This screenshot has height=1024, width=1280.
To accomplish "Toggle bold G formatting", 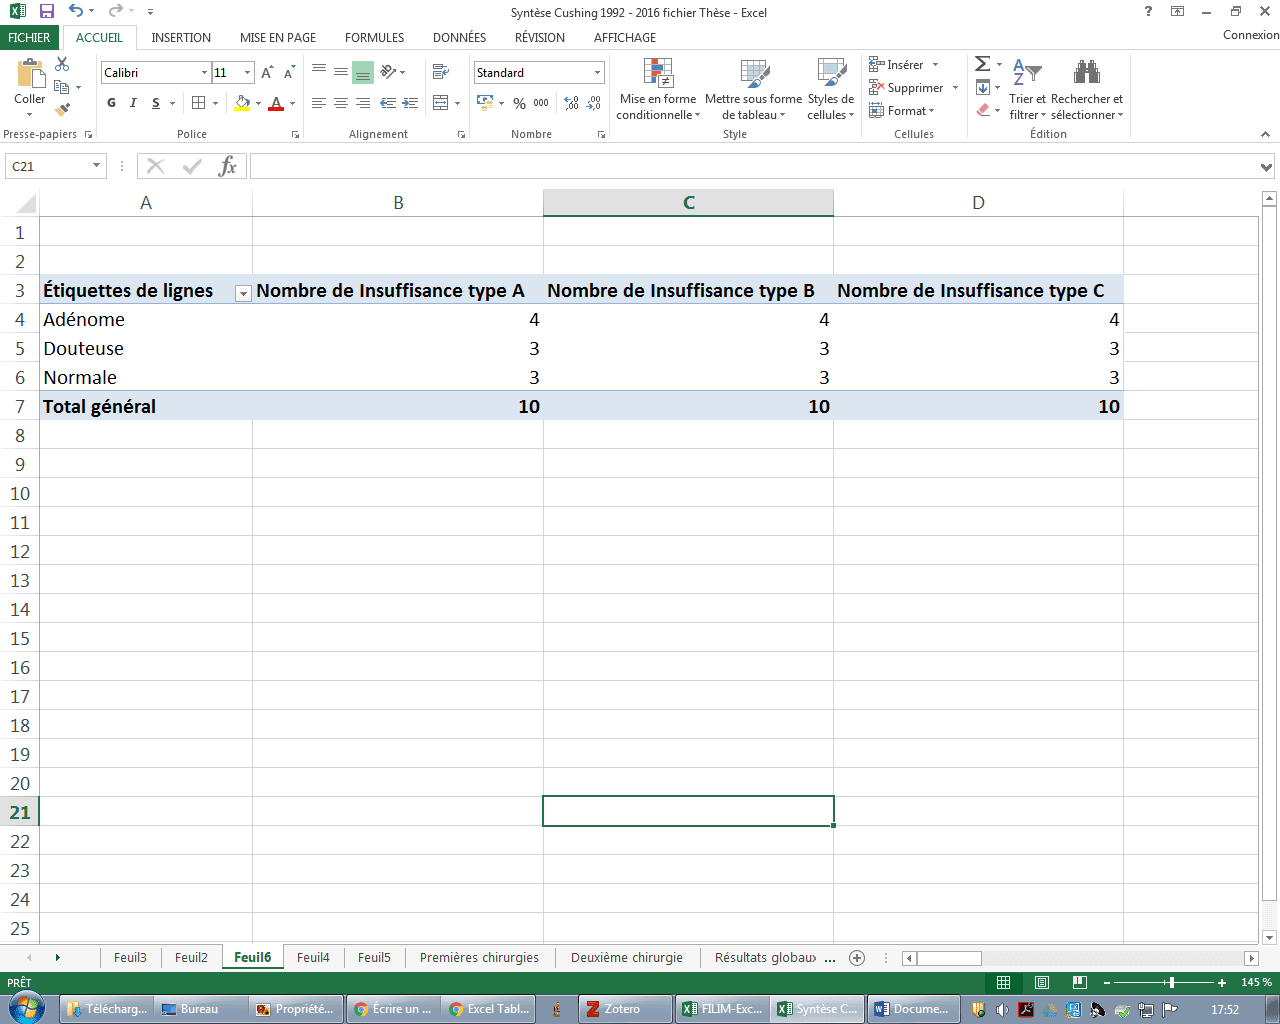I will 111,103.
